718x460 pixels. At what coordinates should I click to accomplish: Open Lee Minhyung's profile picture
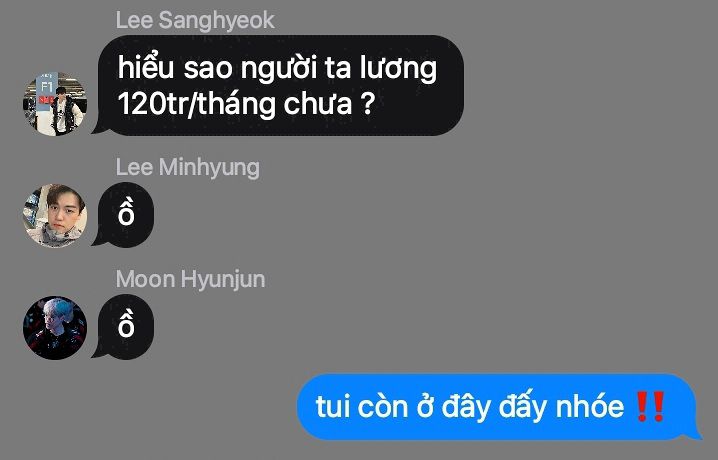[x=55, y=216]
